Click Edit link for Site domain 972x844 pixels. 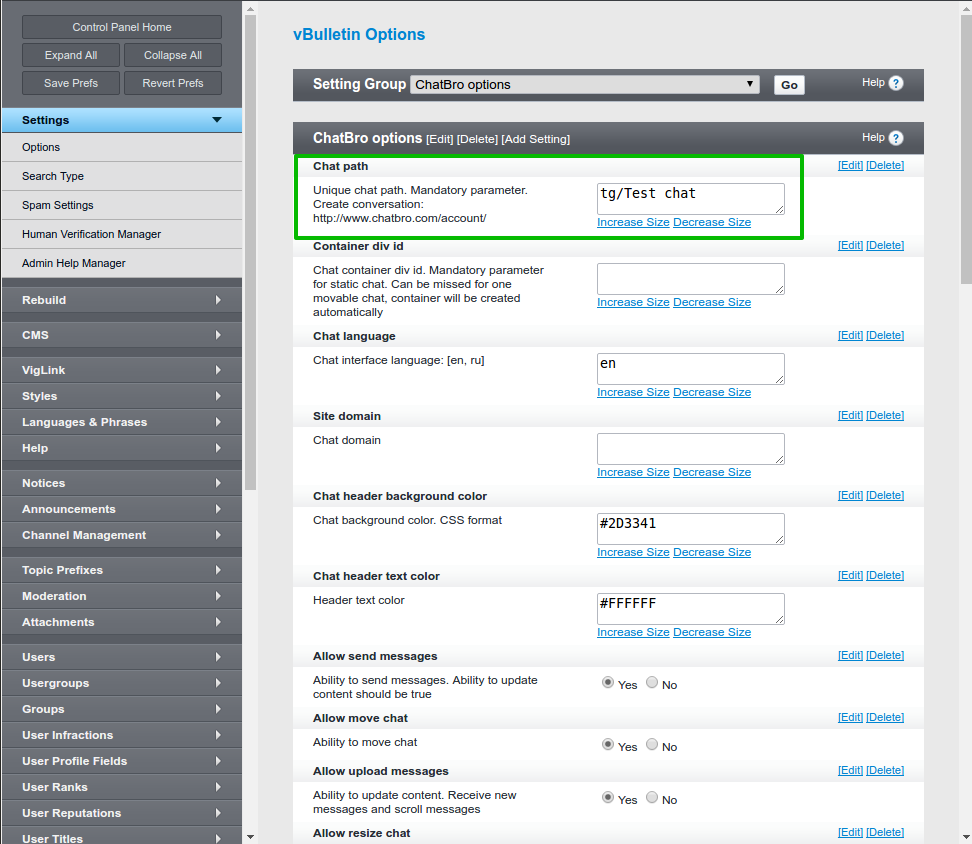[850, 415]
